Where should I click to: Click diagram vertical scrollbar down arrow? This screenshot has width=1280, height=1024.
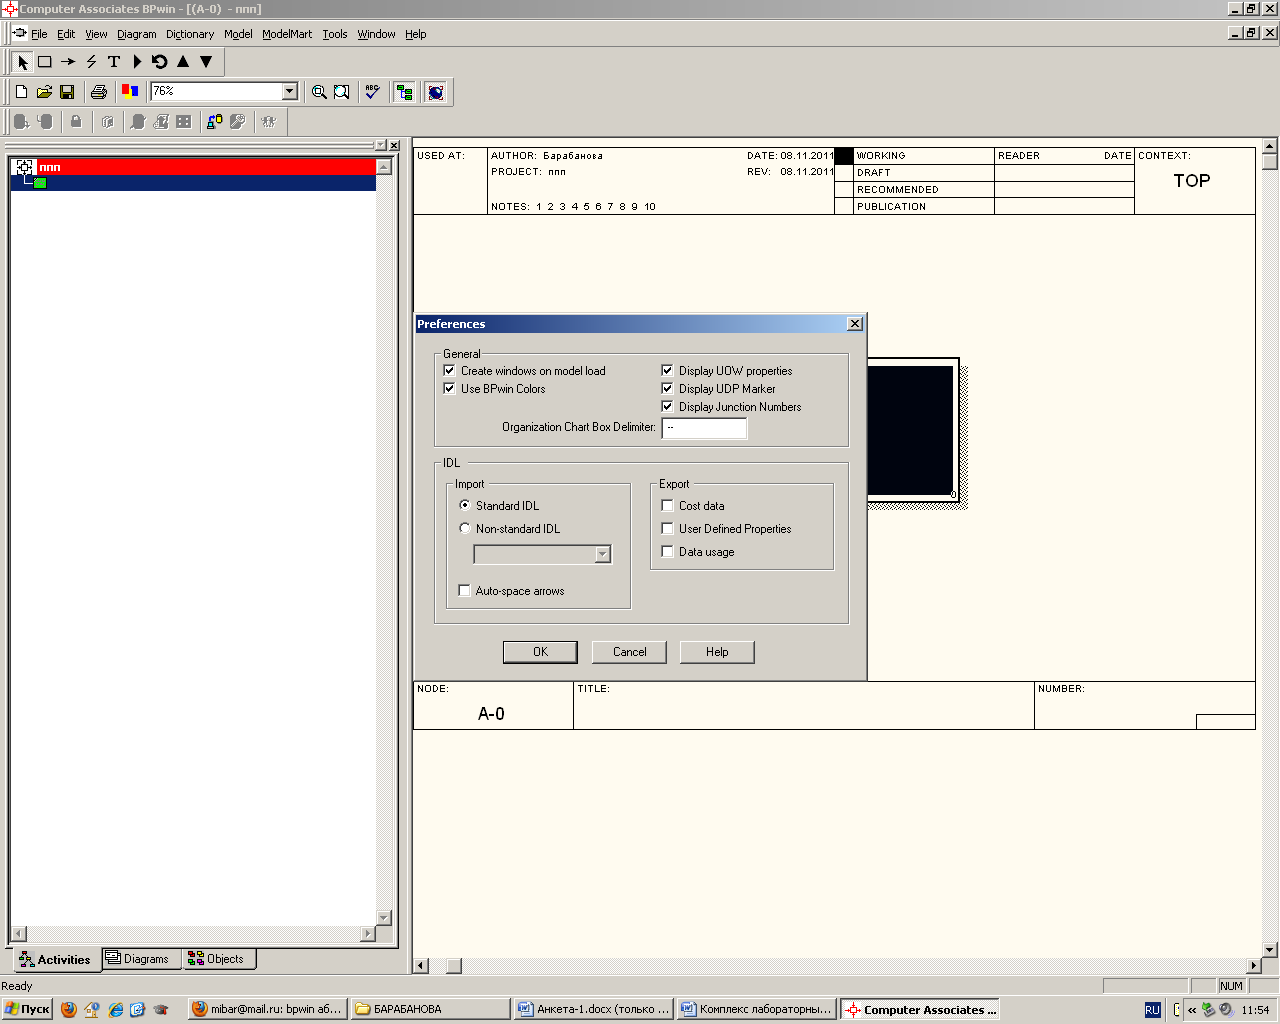pos(1270,949)
